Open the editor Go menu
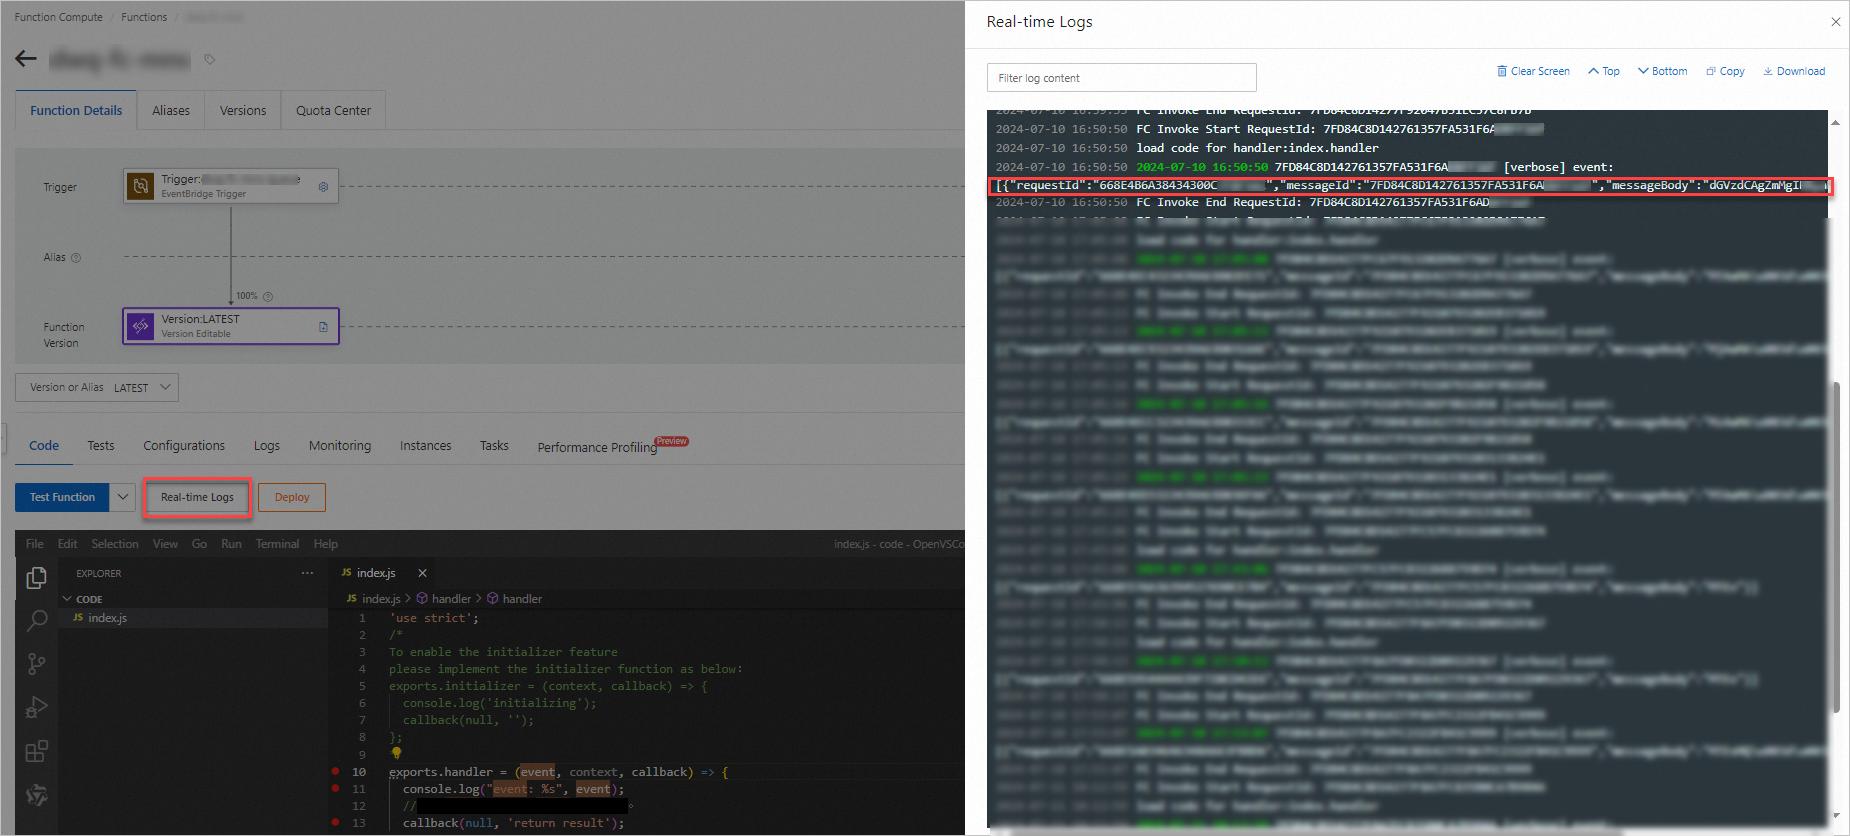Screen dimensions: 1850x836 pyautogui.click(x=199, y=544)
